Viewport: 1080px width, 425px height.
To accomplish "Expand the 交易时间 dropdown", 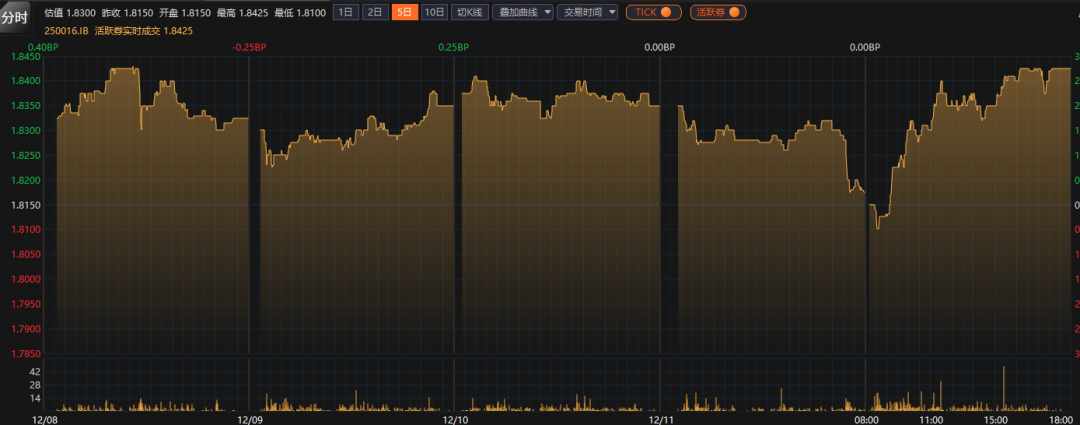I will pyautogui.click(x=588, y=12).
